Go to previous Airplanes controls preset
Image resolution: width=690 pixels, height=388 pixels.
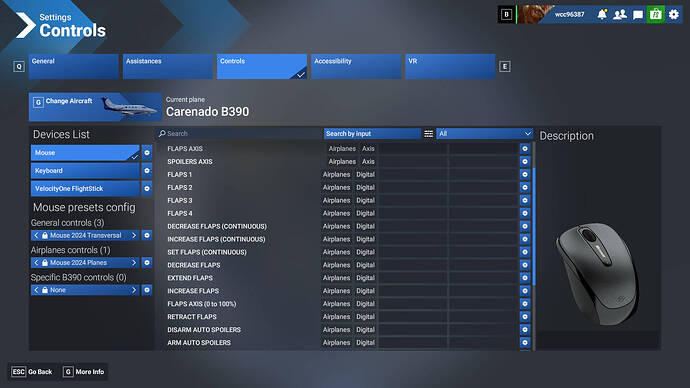(37, 263)
